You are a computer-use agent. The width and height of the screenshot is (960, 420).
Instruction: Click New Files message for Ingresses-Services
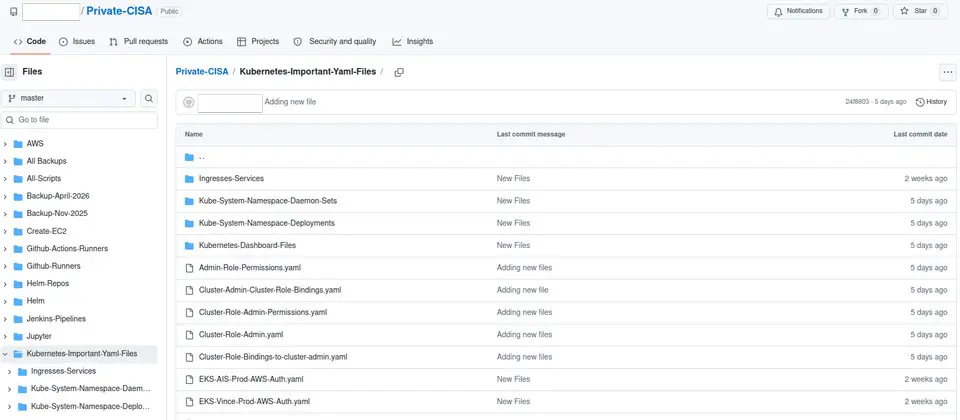point(513,179)
